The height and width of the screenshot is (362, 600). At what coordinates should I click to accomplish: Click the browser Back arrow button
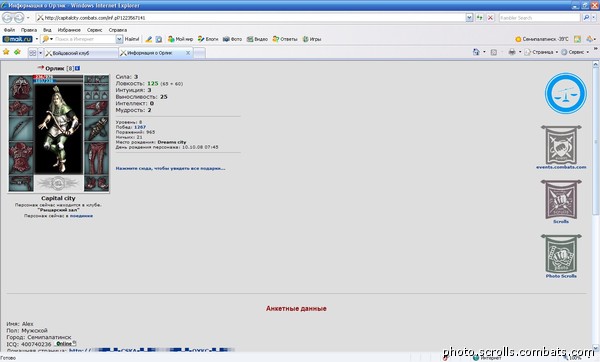(x=7, y=18)
